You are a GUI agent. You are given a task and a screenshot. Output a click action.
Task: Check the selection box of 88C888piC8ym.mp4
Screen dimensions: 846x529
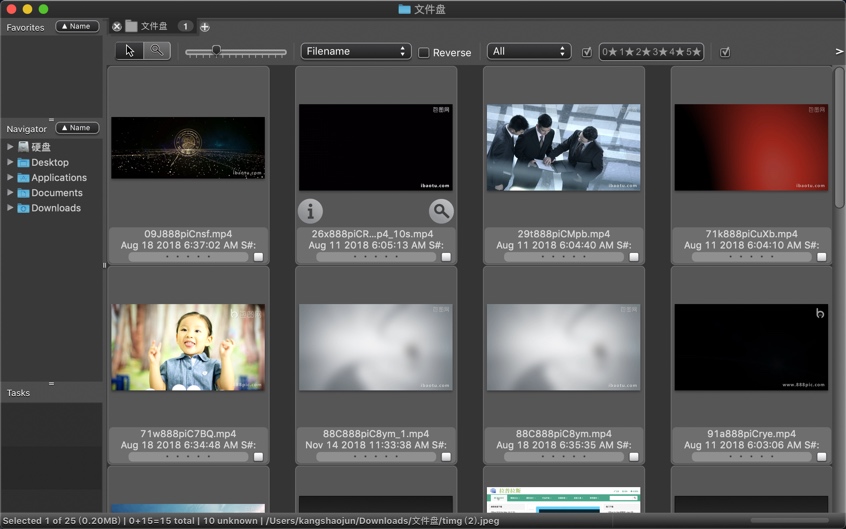[x=634, y=457]
